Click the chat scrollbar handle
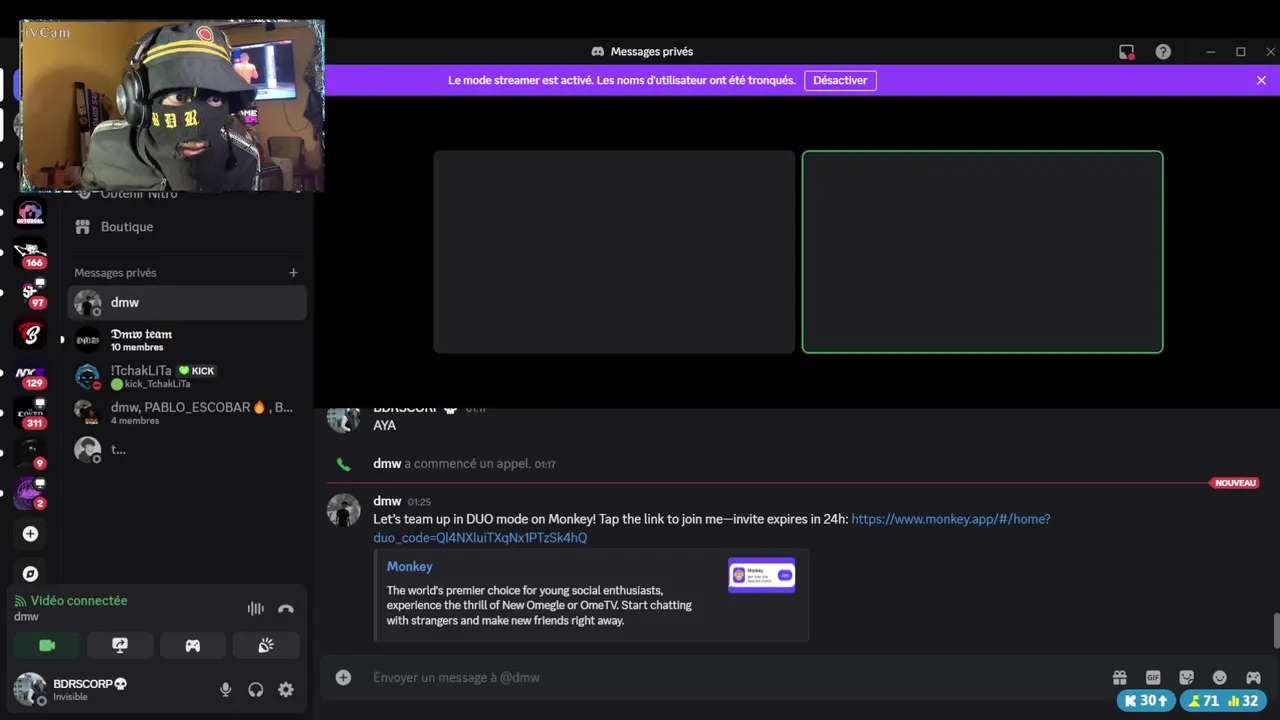 pyautogui.click(x=1275, y=631)
